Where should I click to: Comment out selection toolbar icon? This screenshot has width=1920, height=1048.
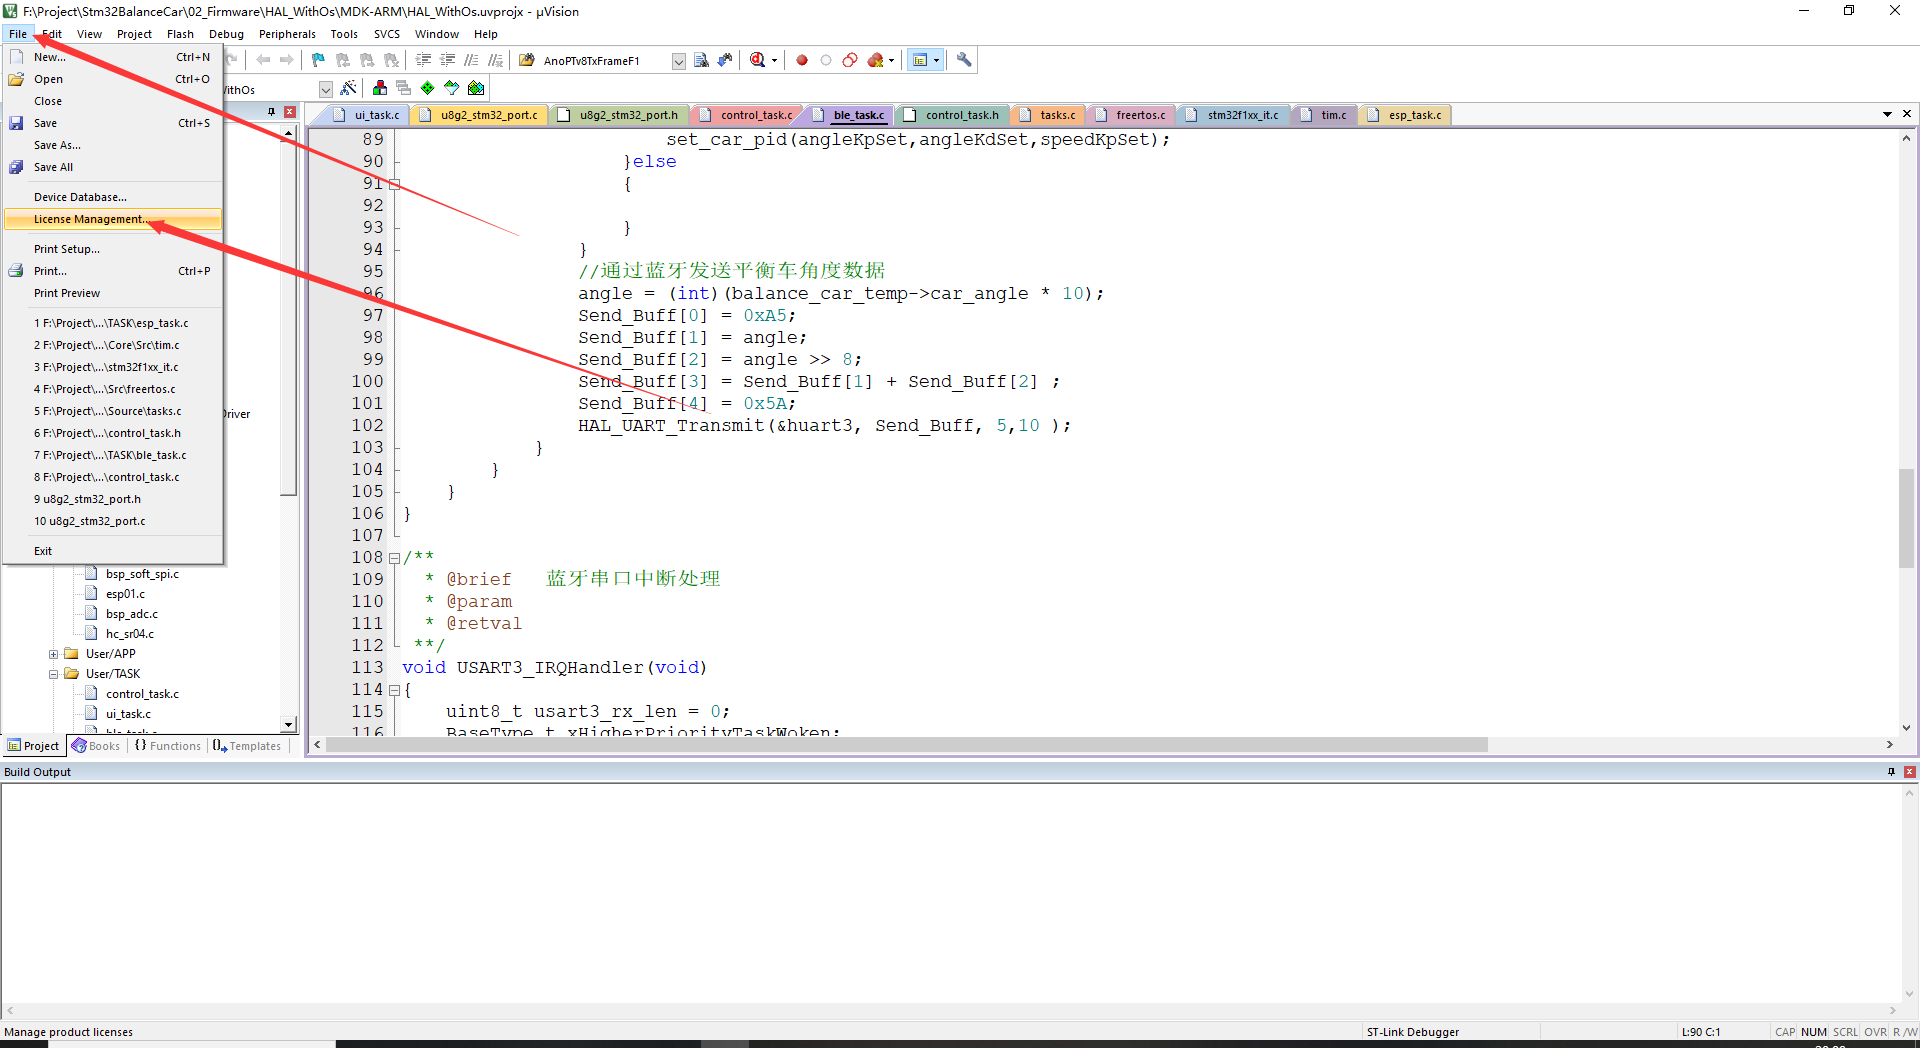[x=471, y=60]
